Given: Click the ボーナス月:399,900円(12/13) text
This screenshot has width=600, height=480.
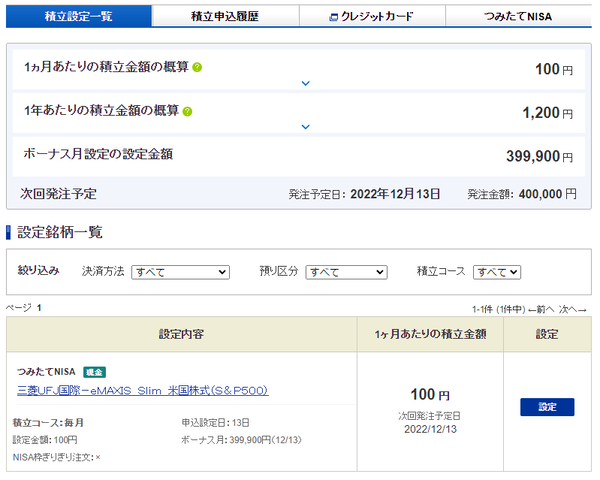Looking at the screenshot, I should coord(241,440).
